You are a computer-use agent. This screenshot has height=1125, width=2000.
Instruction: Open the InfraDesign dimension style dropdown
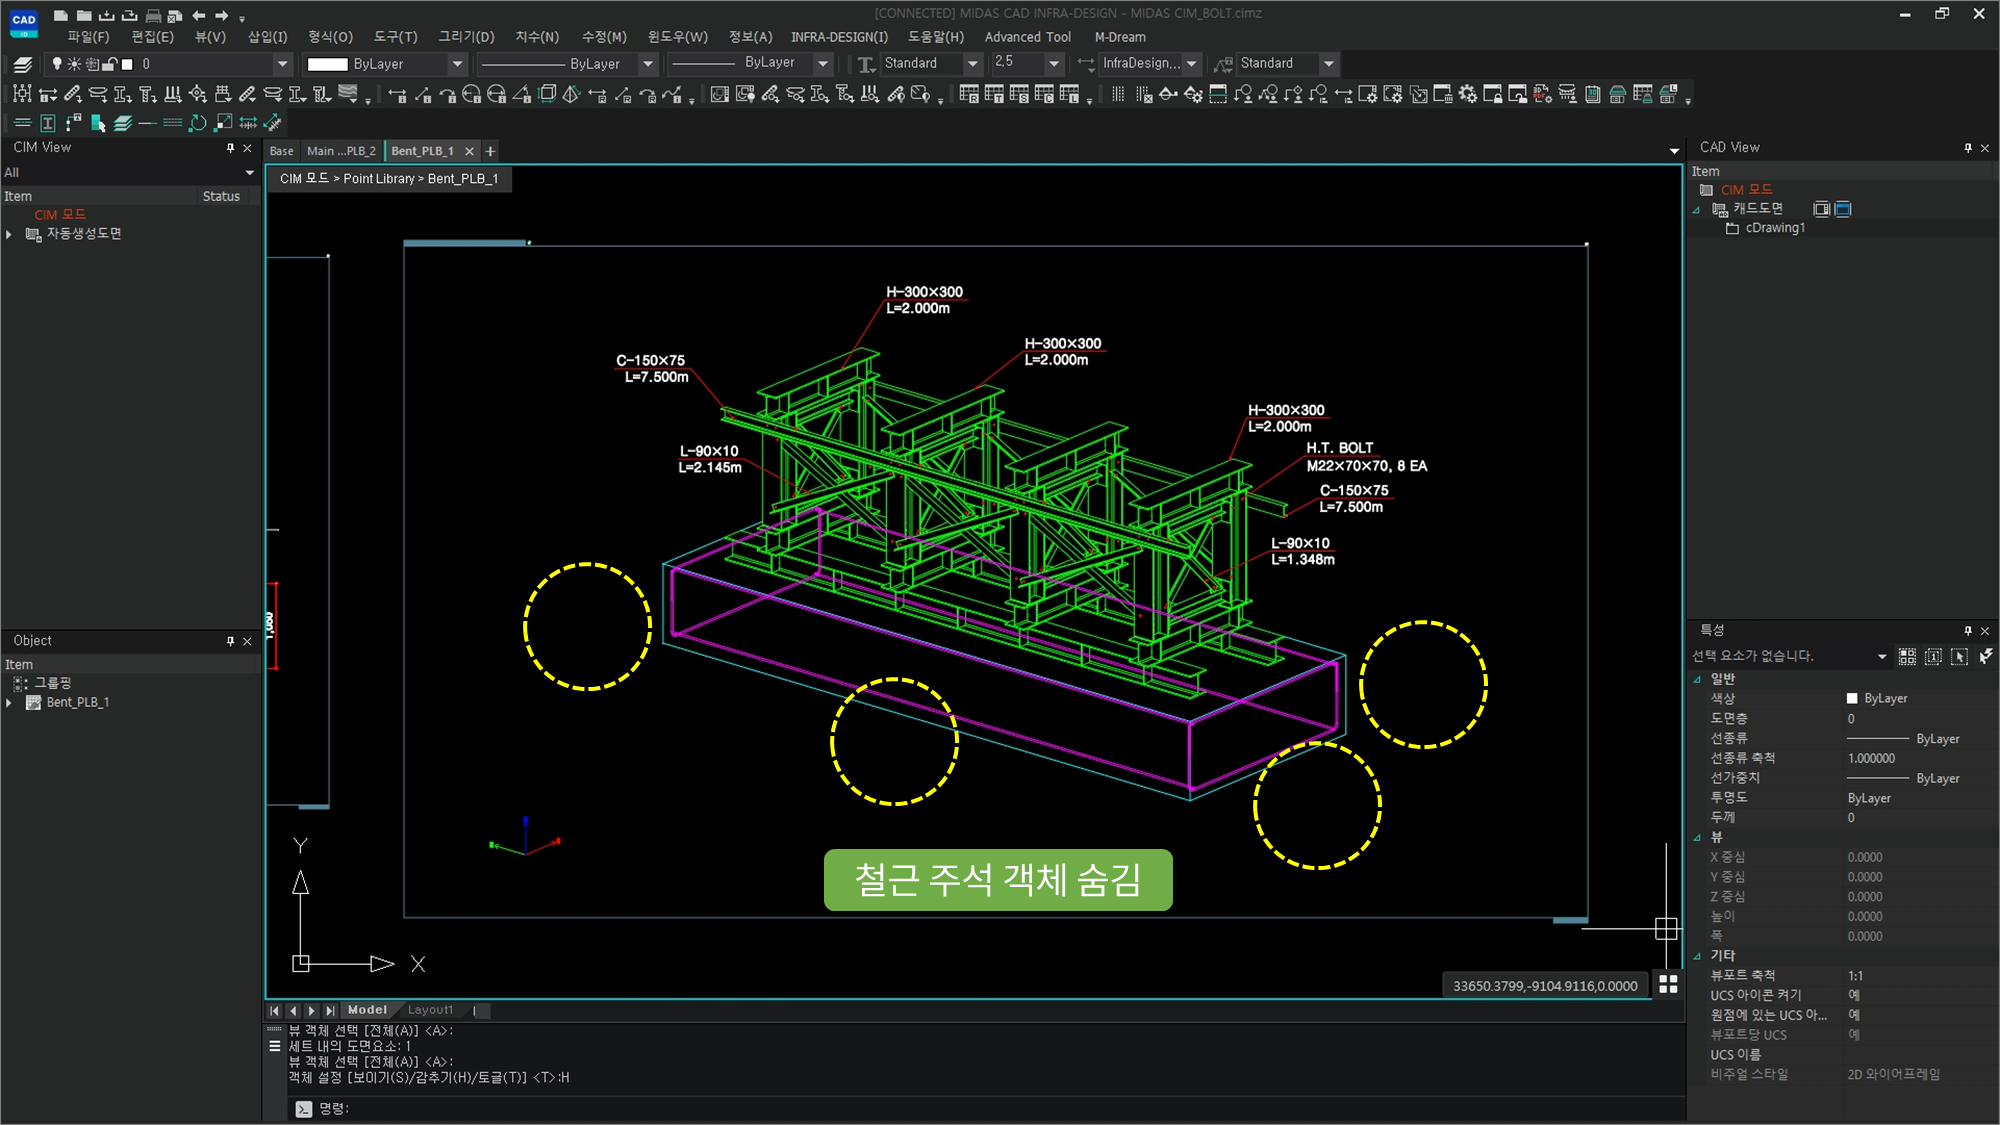[1191, 64]
